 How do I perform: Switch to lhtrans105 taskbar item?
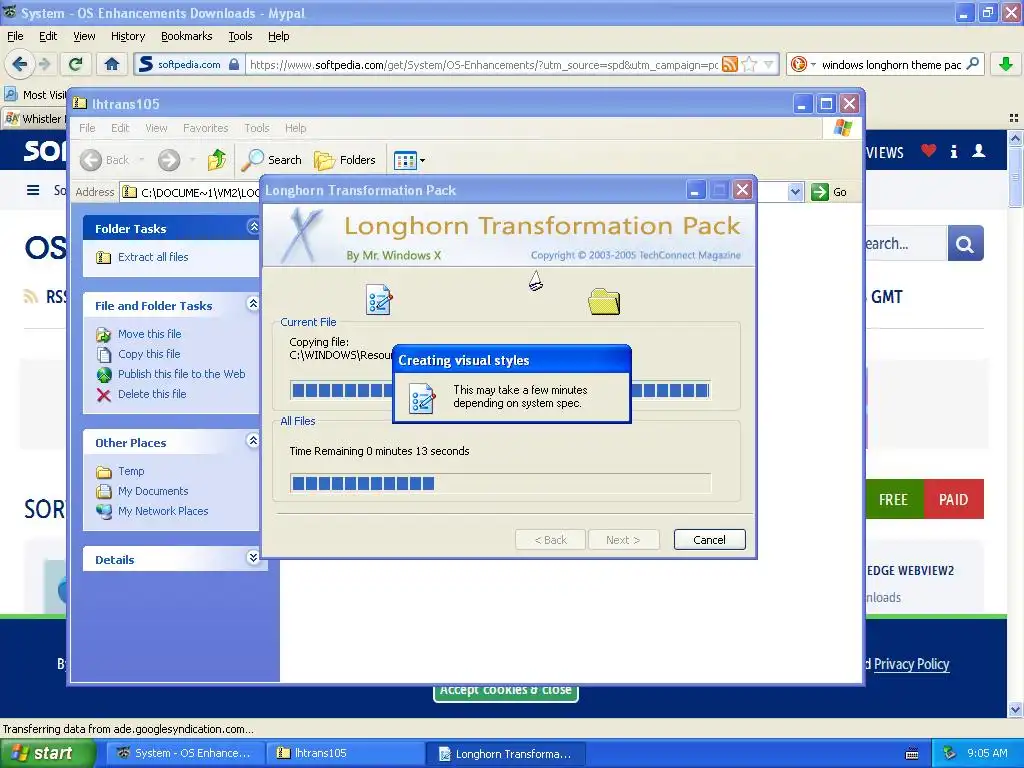tap(345, 753)
